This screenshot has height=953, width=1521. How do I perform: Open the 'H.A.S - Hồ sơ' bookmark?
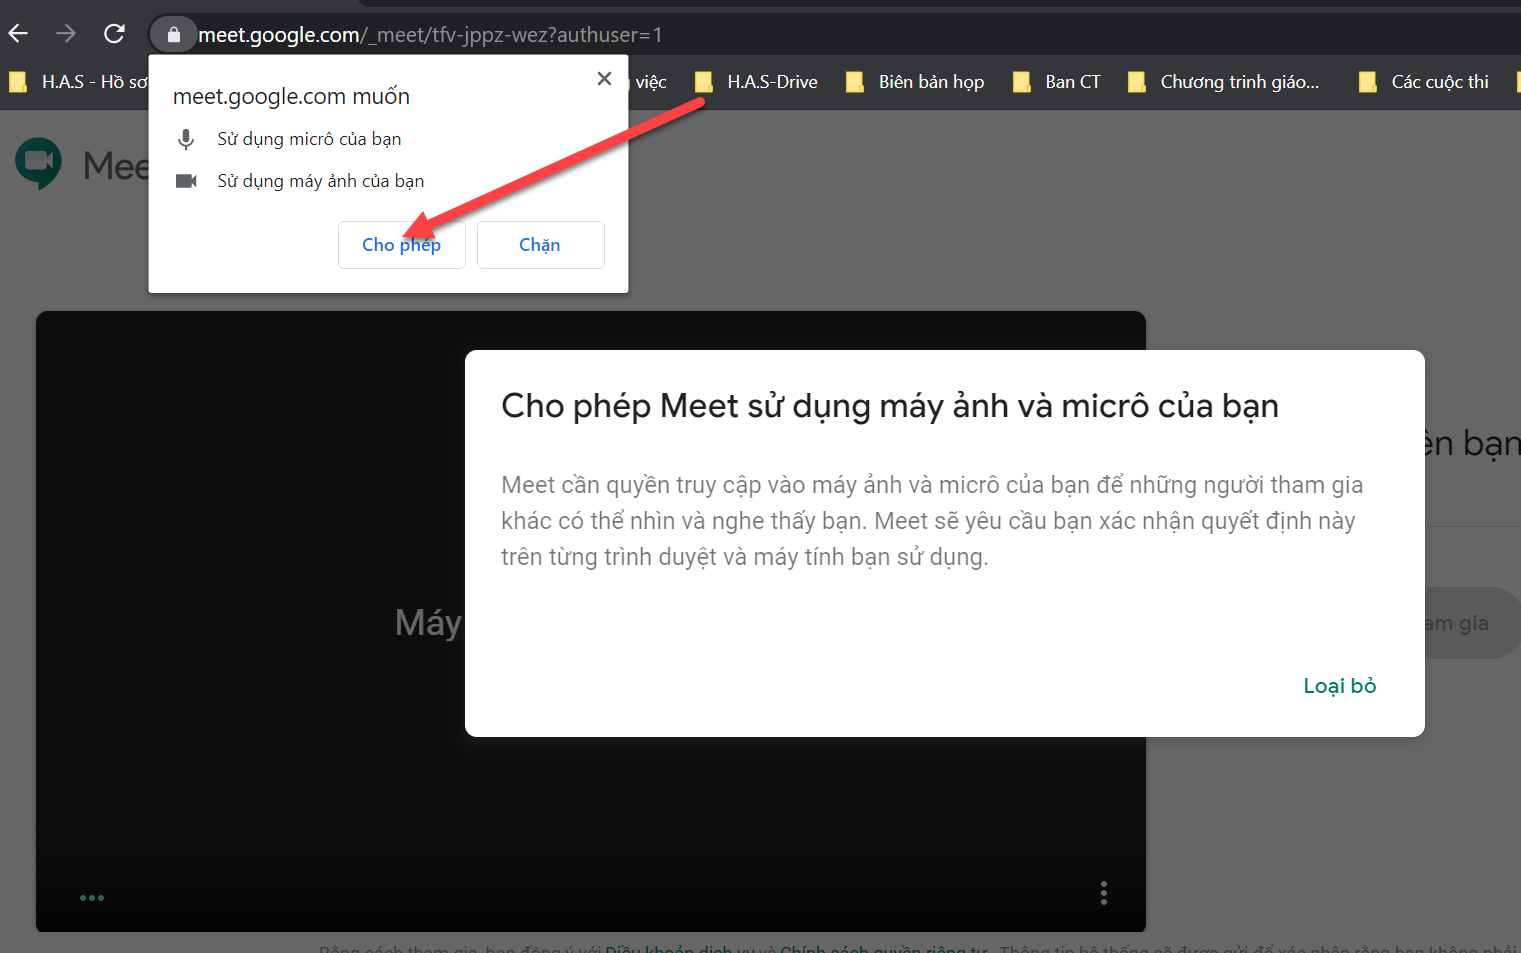tap(78, 82)
